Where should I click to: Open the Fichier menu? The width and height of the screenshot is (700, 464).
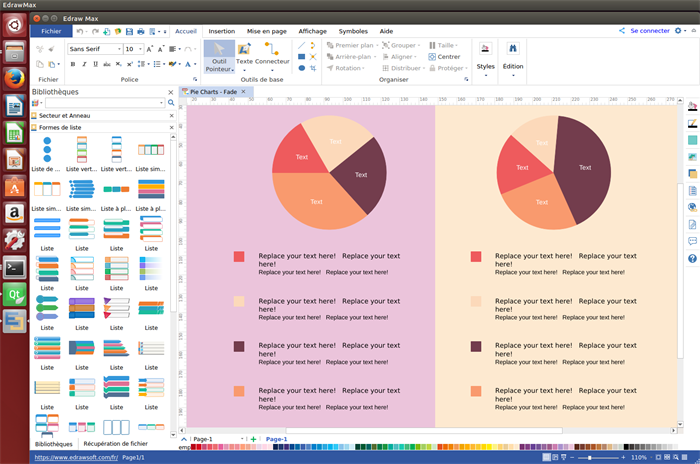tap(51, 31)
